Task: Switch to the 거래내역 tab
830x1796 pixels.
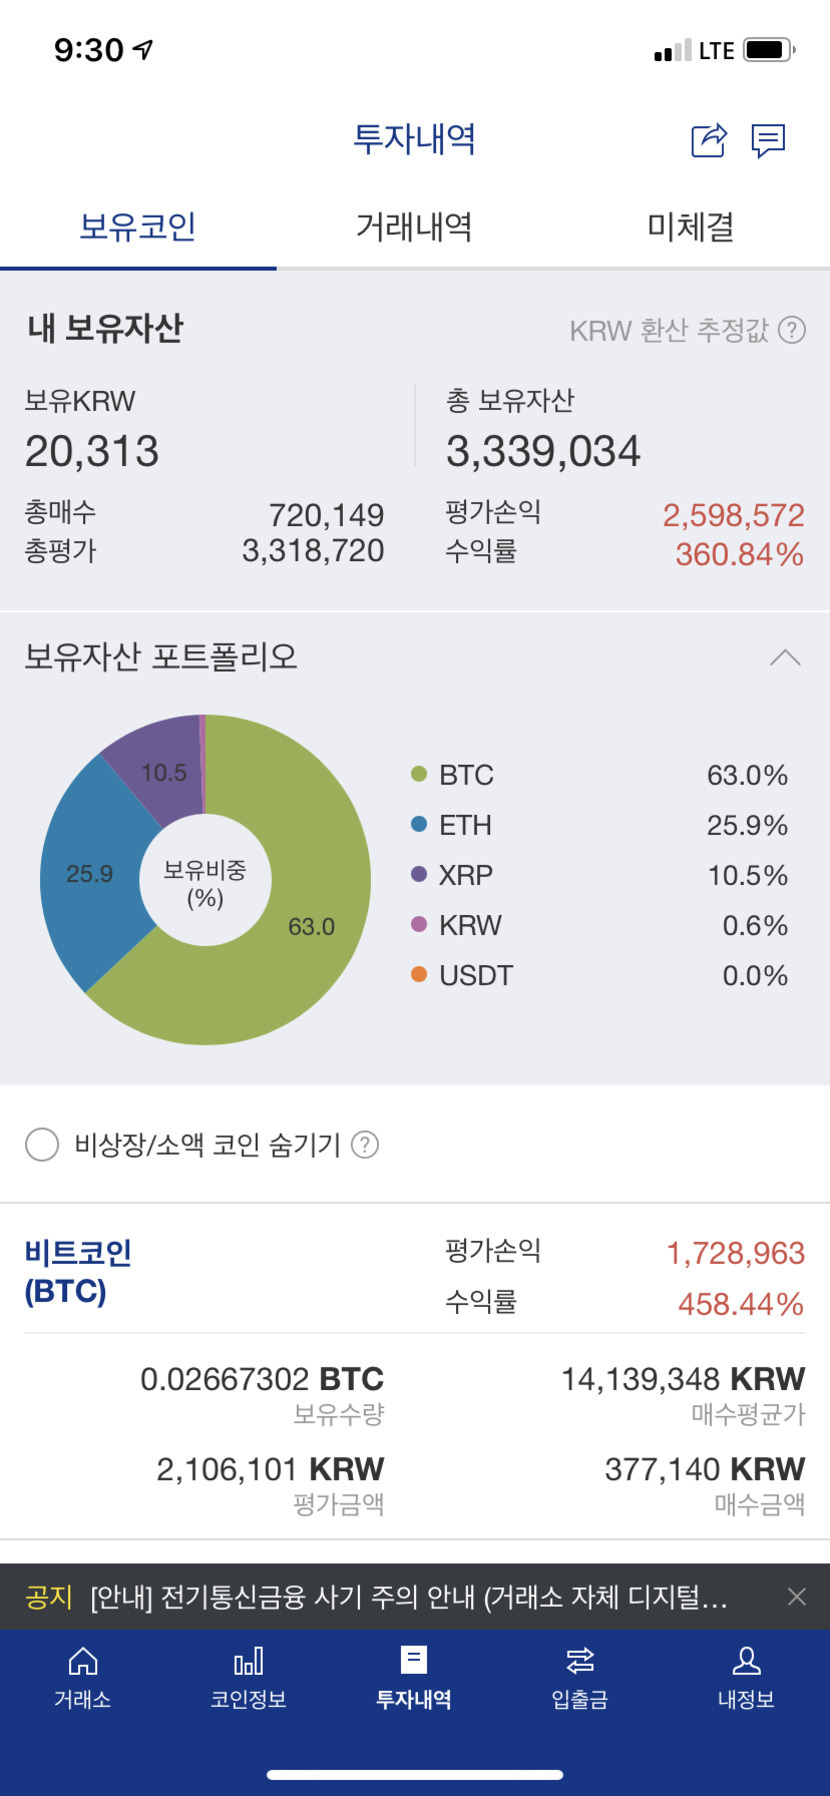Action: click(x=414, y=227)
